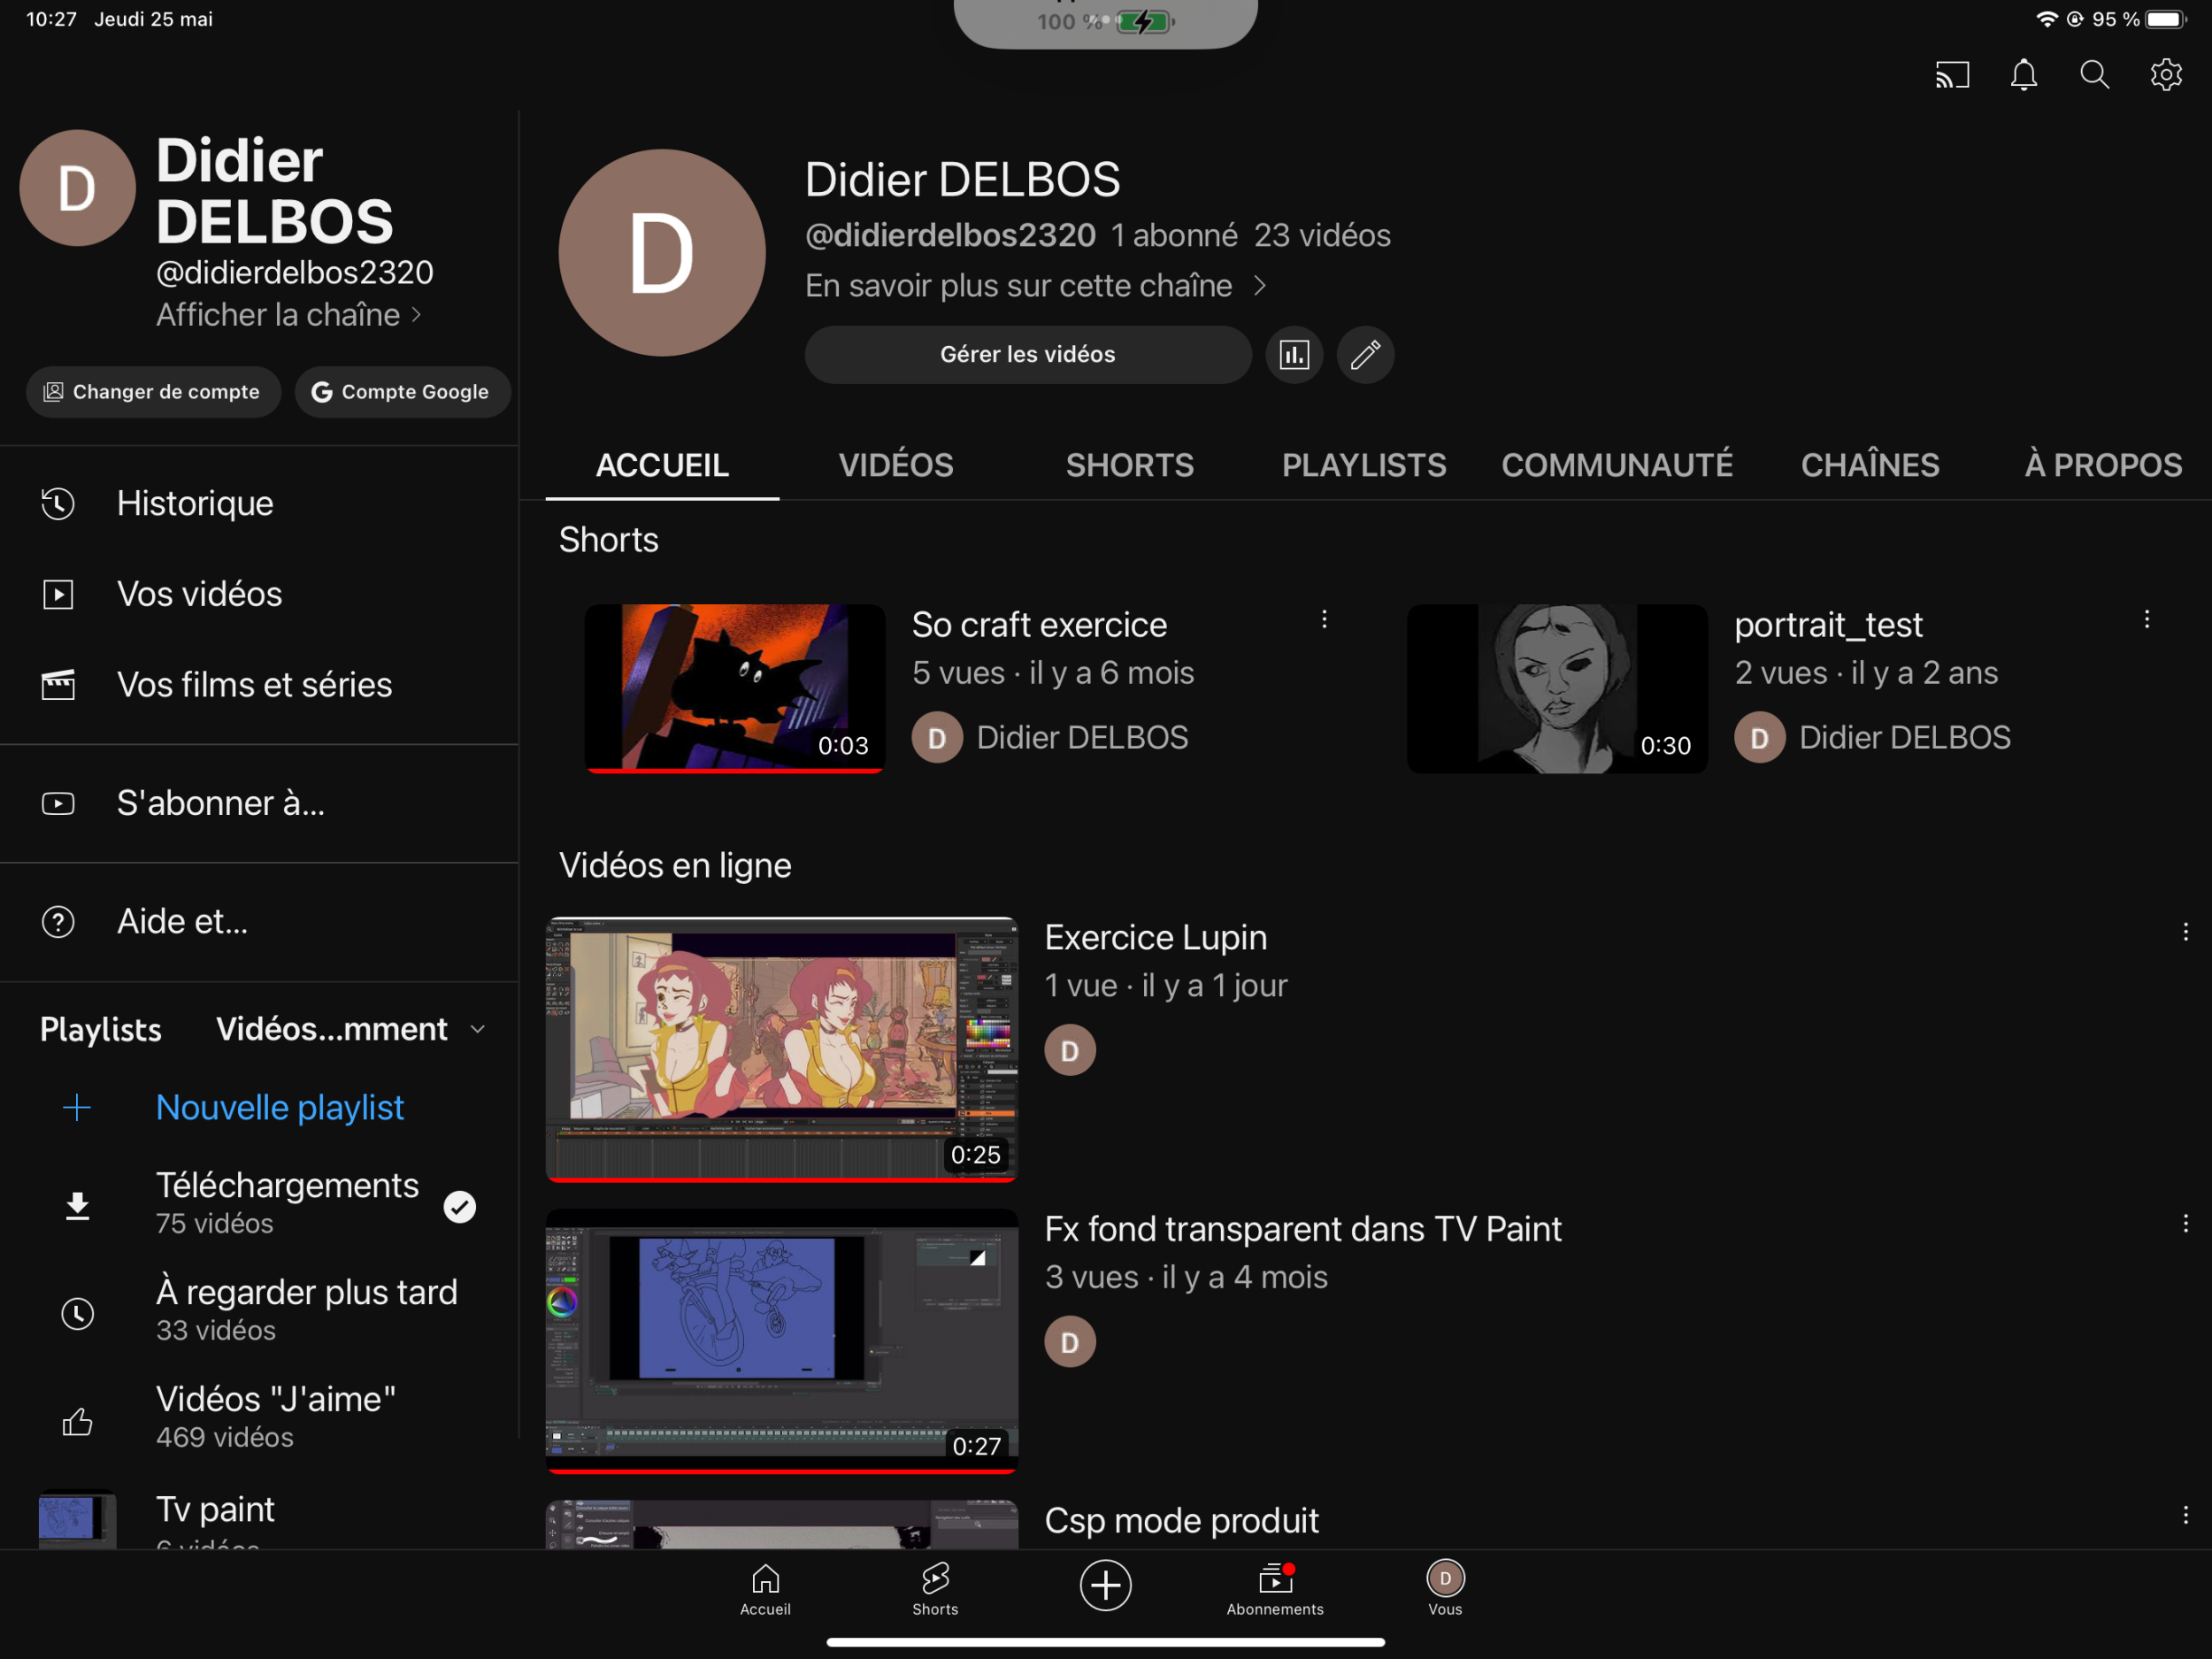
Task: Switch to the PLAYLISTS tab
Action: 1363,465
